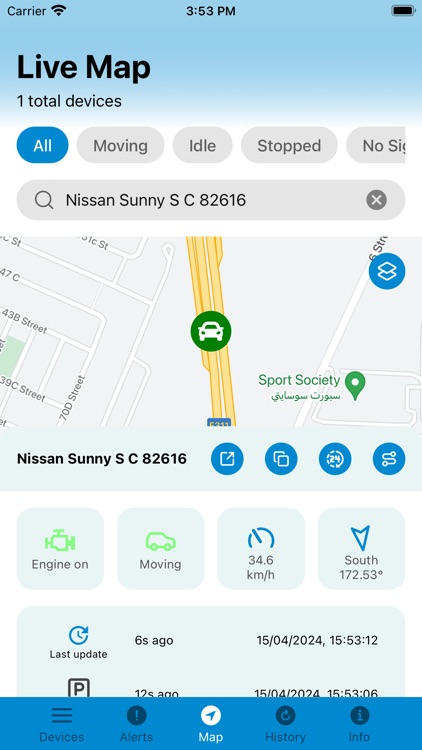This screenshot has width=422, height=750.
Task: Tap the 34.6 km/h speed card
Action: tap(261, 549)
